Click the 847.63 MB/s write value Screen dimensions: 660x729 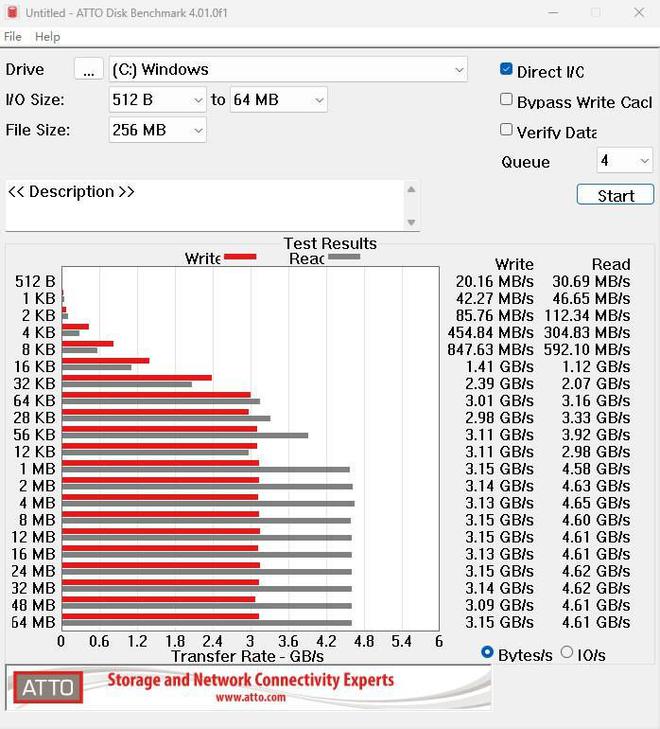coord(490,350)
